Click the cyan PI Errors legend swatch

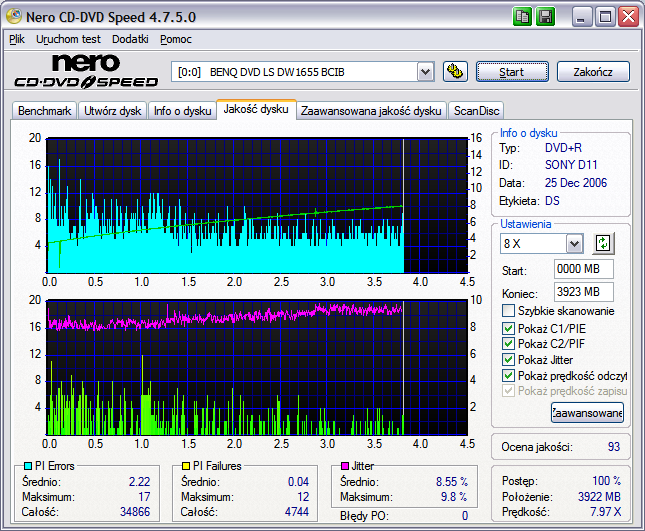pos(28,466)
